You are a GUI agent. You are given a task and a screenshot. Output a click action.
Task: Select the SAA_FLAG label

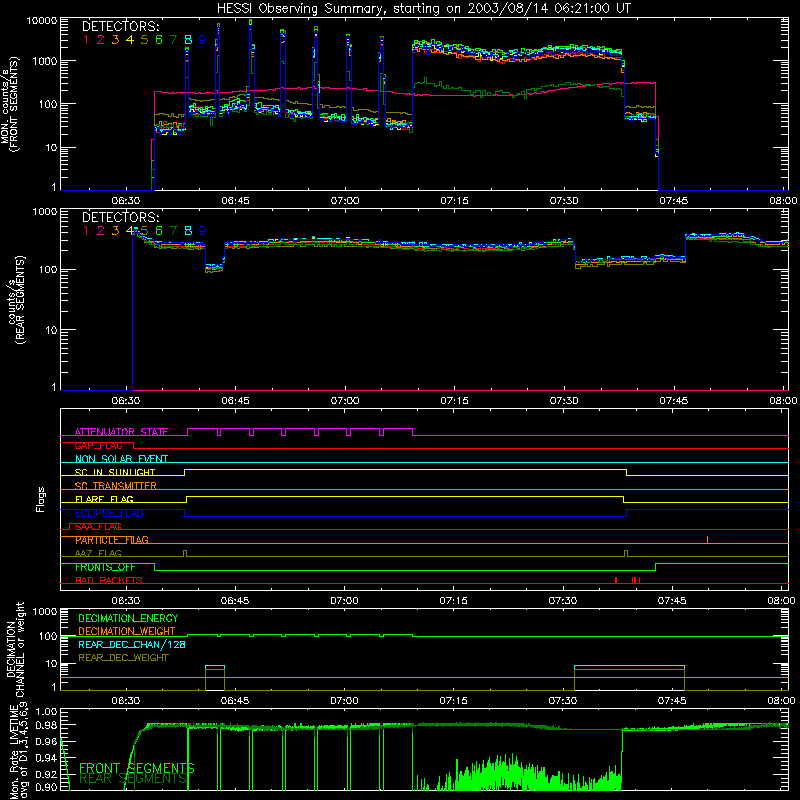click(98, 527)
